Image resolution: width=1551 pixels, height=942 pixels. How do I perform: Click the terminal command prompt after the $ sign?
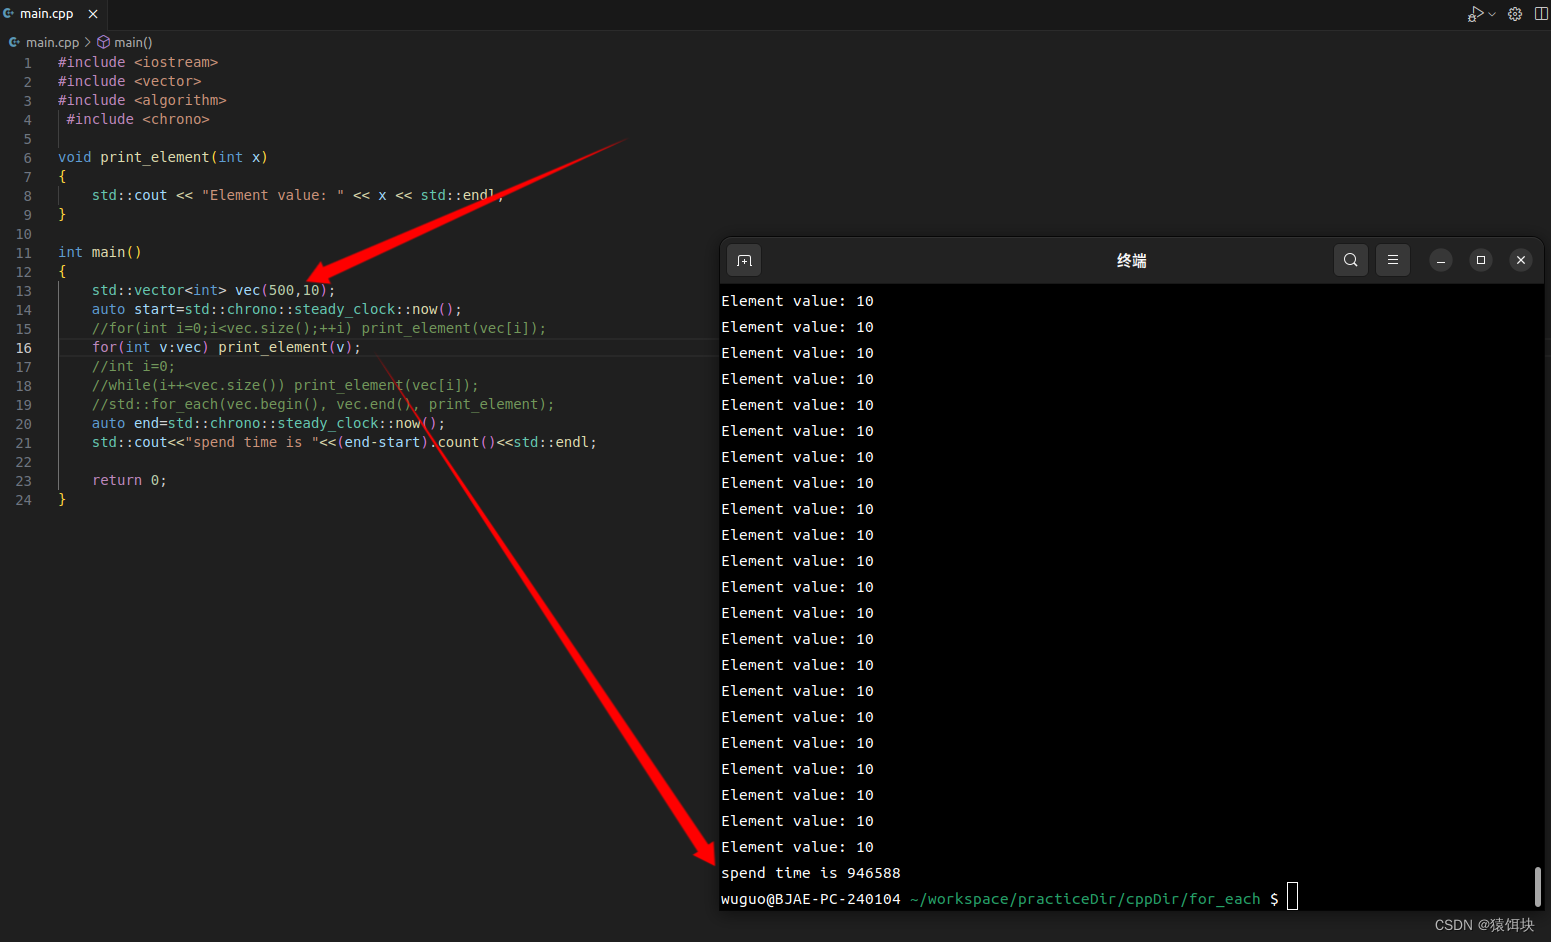coord(1293,898)
